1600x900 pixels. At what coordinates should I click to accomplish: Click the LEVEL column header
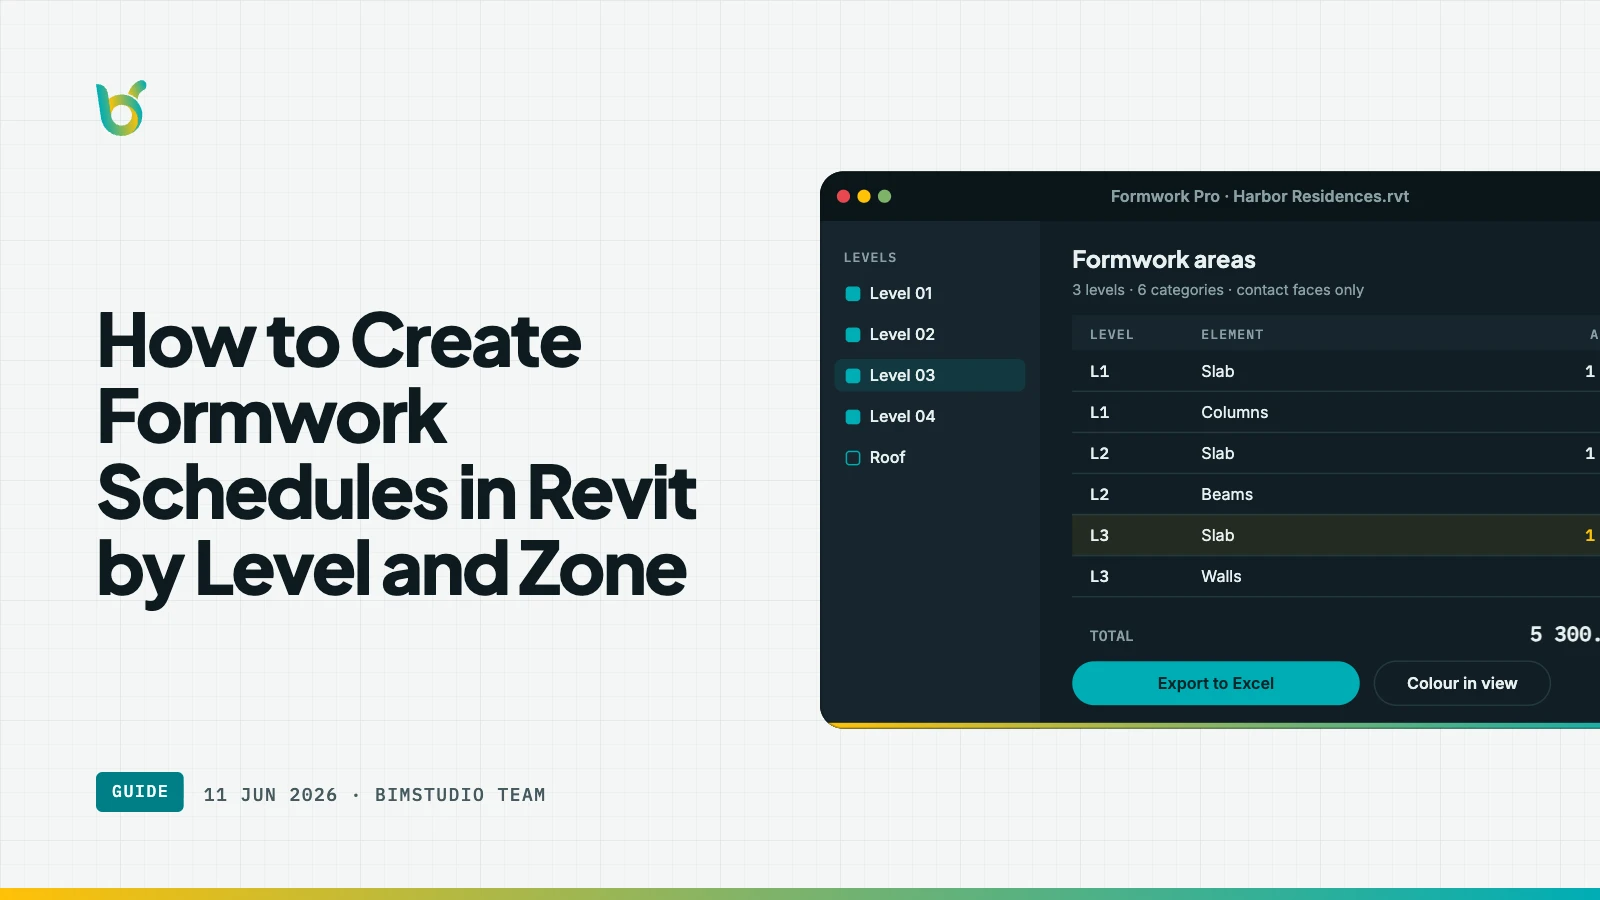pos(1111,335)
